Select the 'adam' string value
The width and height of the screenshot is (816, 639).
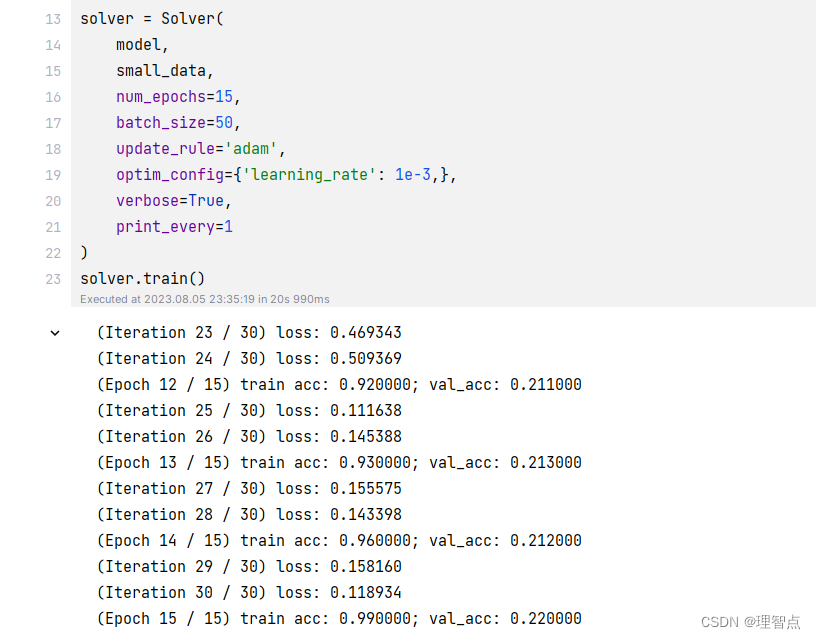point(250,148)
